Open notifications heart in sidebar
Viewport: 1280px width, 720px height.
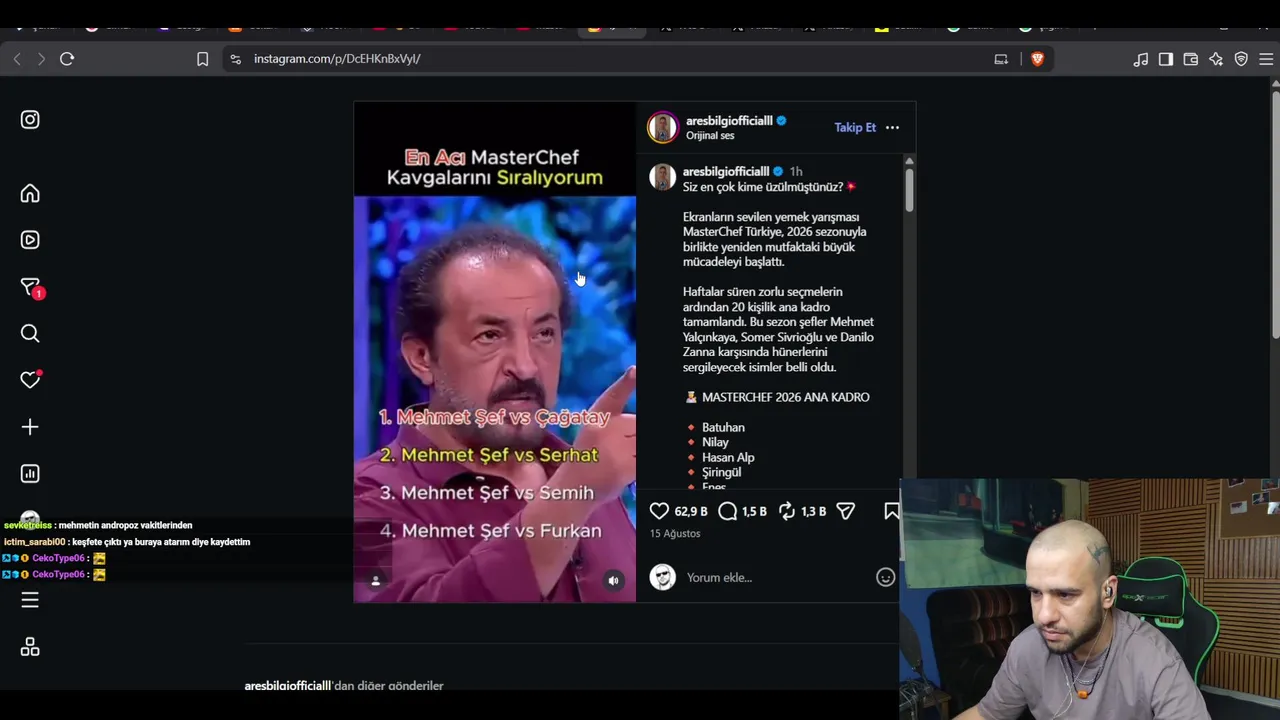point(30,380)
